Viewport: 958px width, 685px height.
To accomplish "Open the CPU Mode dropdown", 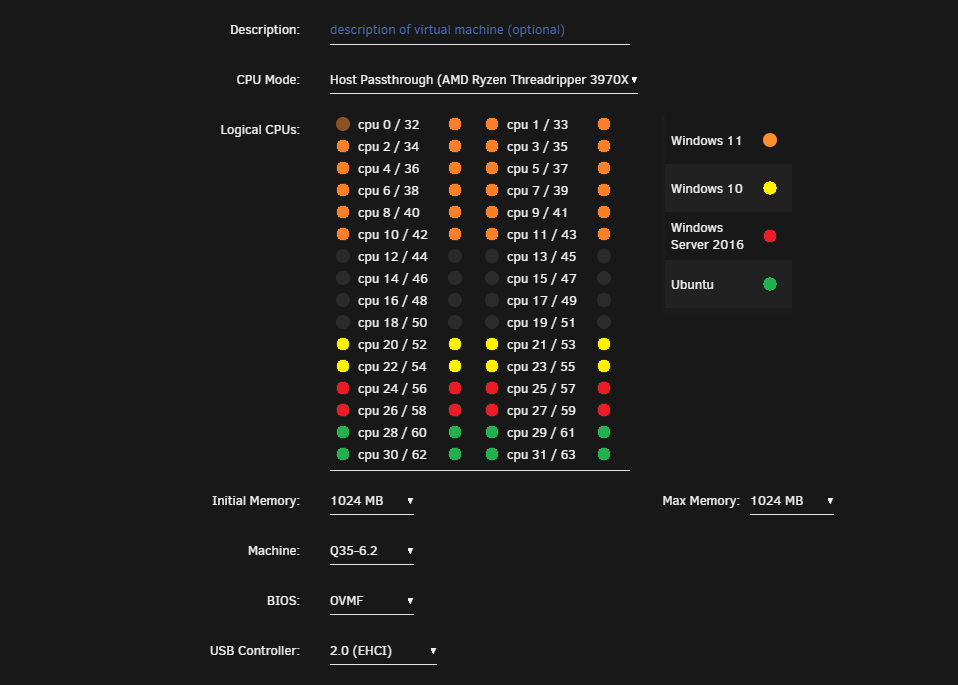I will point(484,80).
